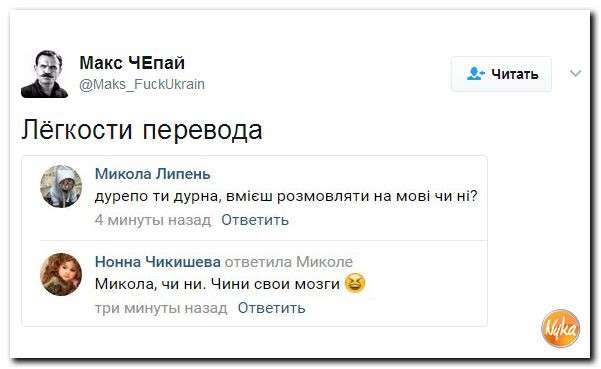Click the '4 минуты назад' timestamp
This screenshot has width=601, height=369.
coord(153,220)
